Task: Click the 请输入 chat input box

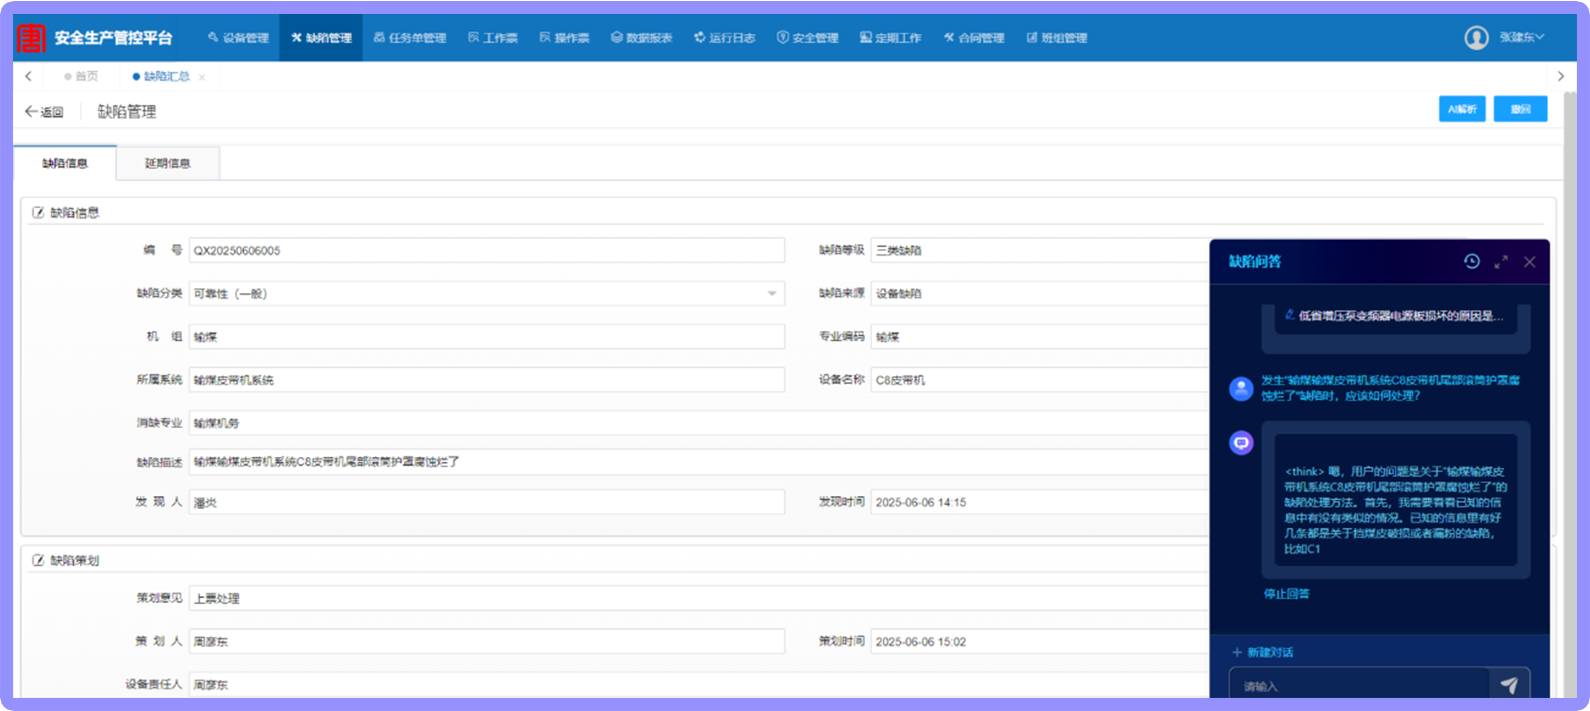Action: [x=1360, y=685]
